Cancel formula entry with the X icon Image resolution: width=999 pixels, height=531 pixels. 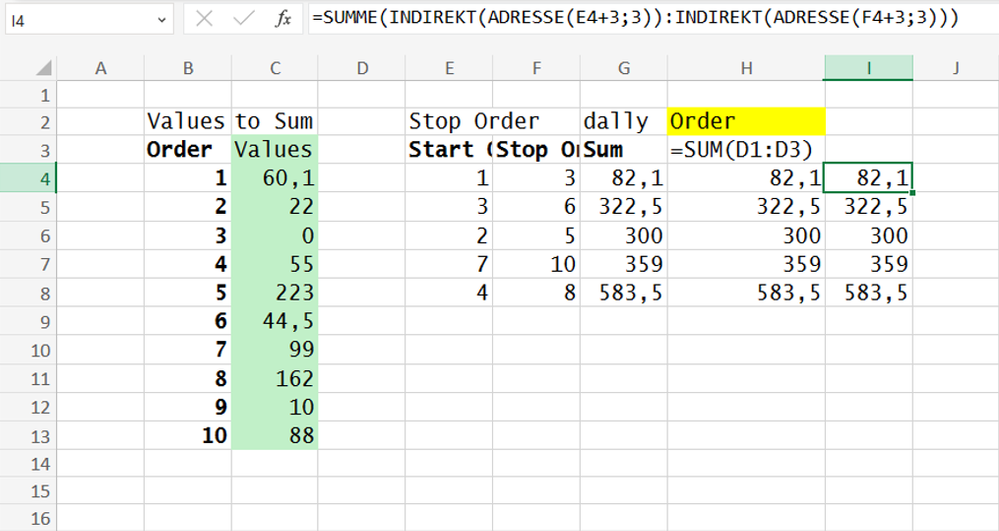204,19
